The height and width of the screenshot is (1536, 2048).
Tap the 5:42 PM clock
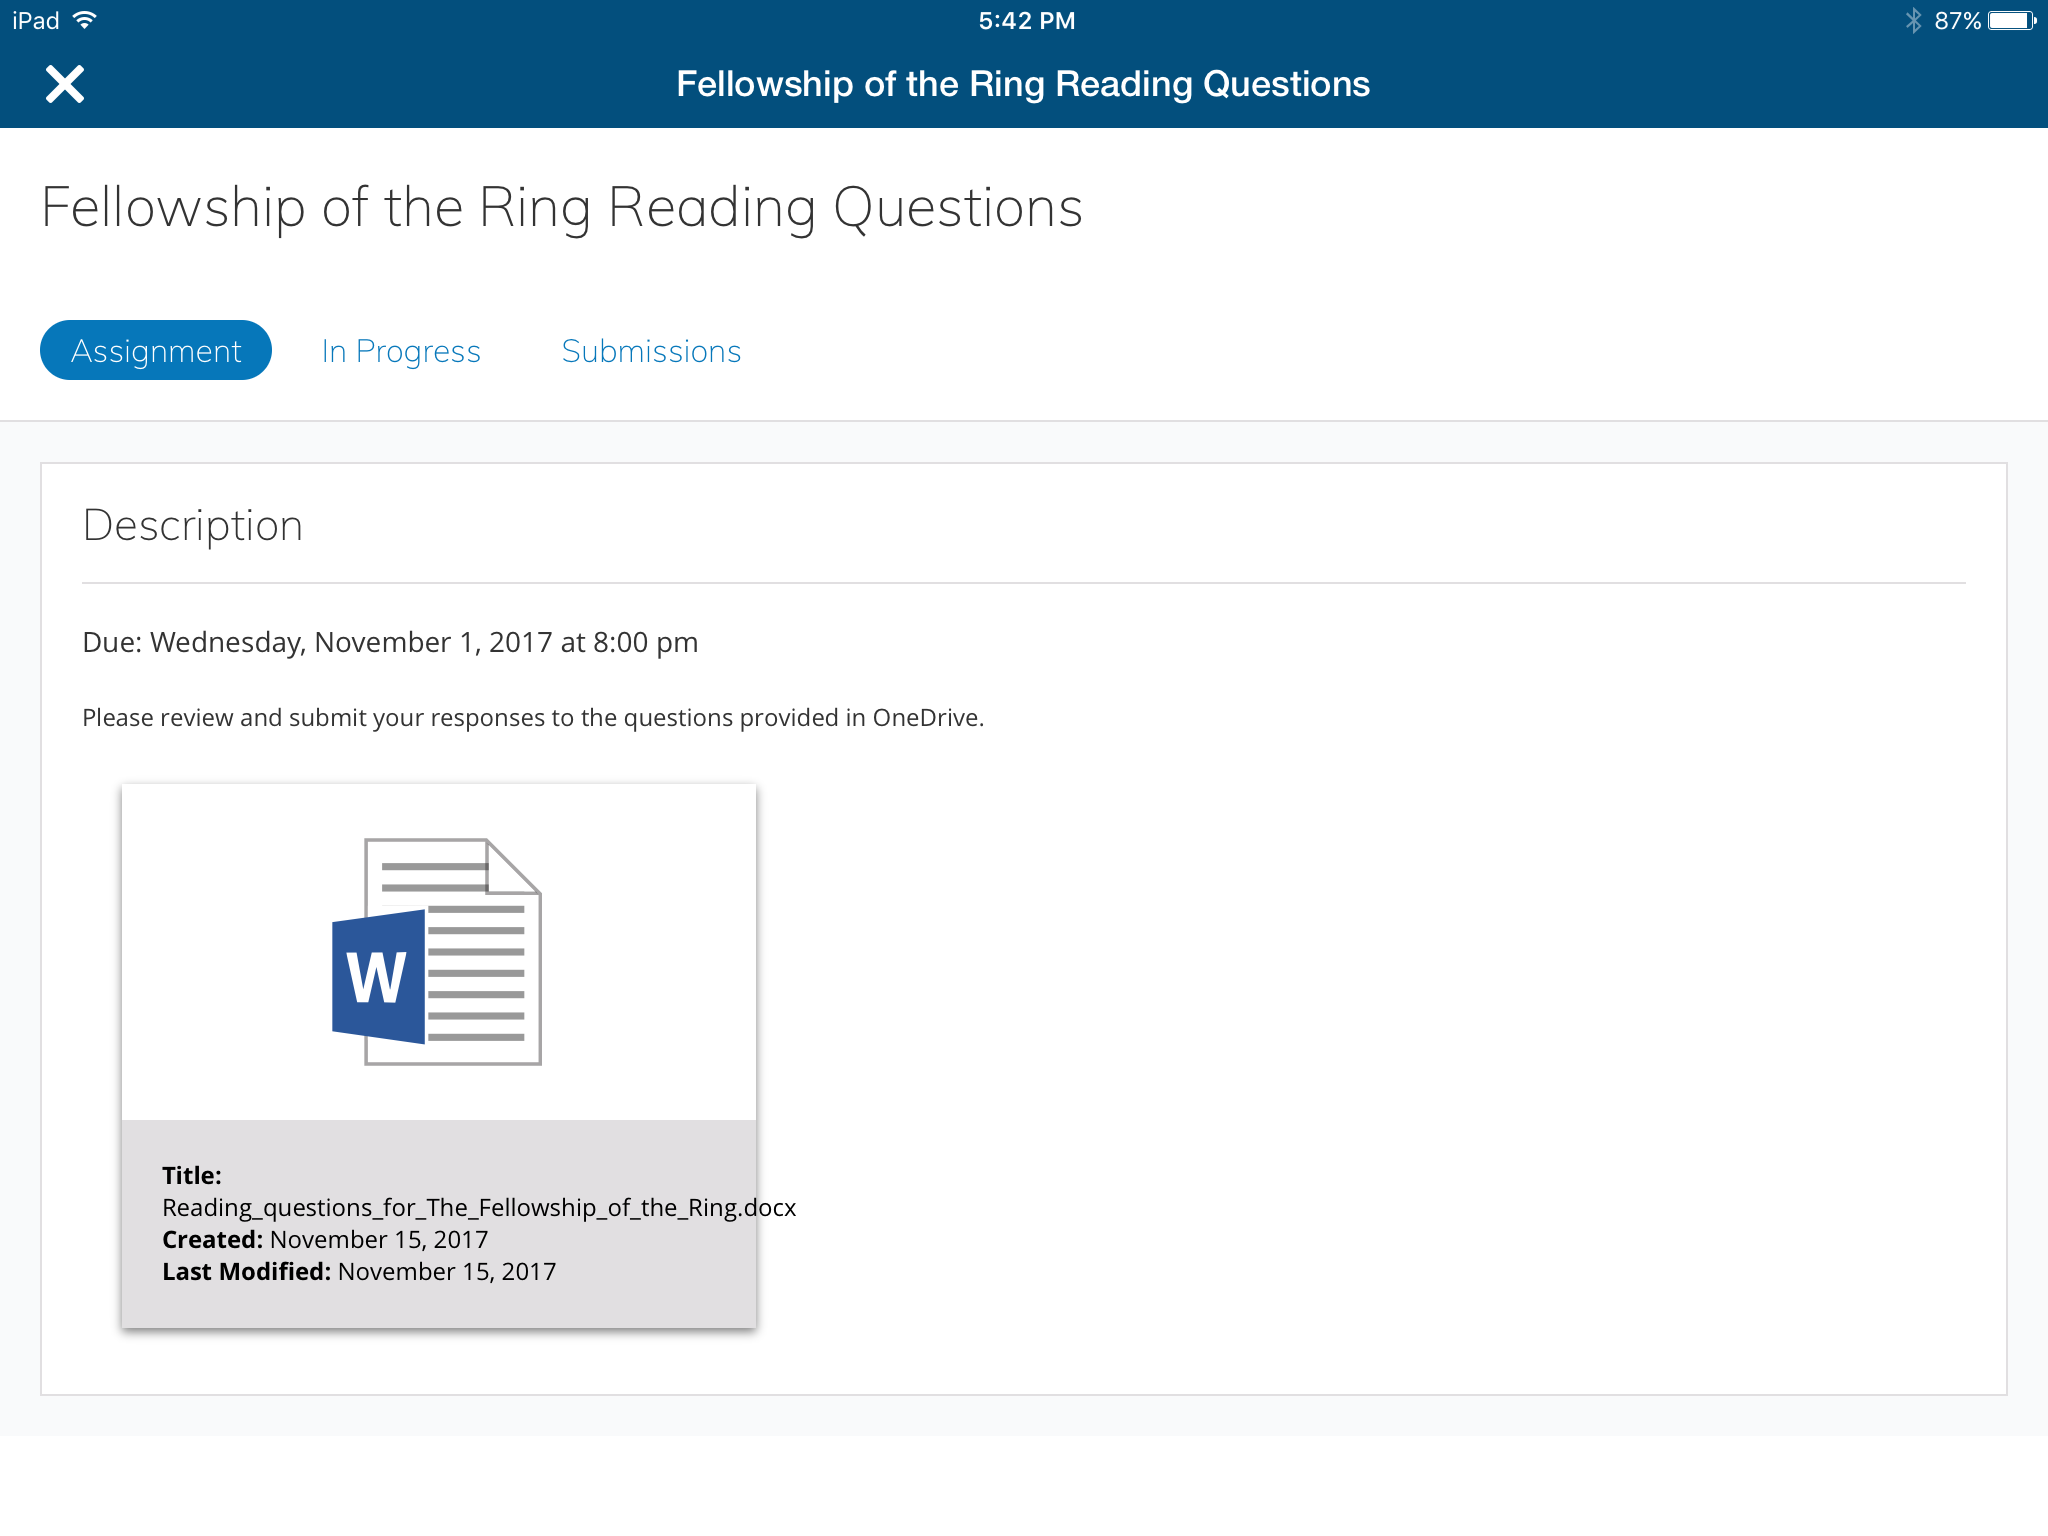[1026, 21]
